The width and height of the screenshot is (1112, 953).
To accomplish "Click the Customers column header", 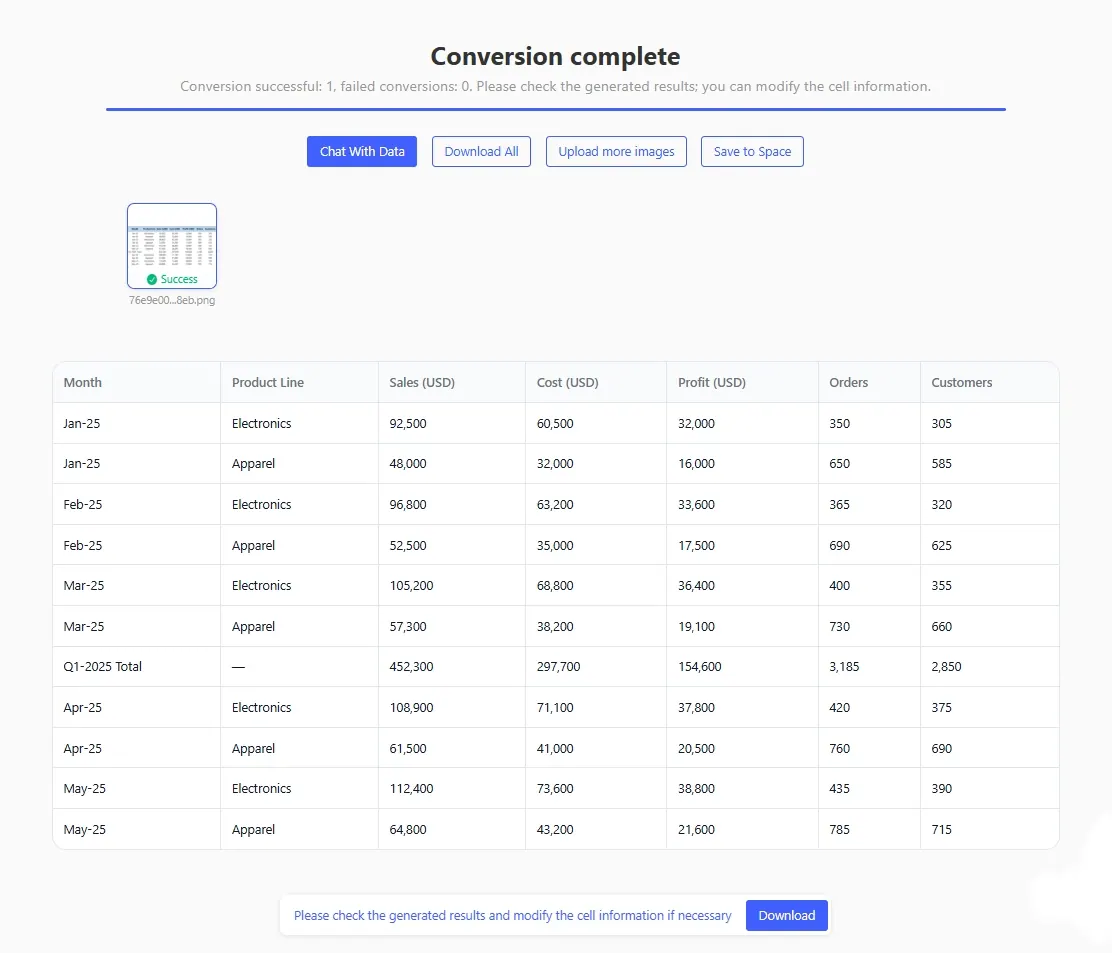I will [x=961, y=382].
